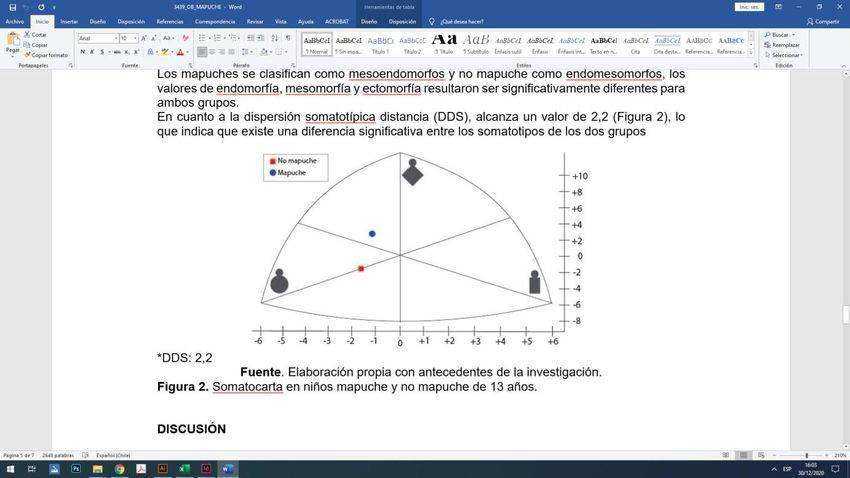
Task: Expand Buscar search options arrow
Action: [794, 35]
